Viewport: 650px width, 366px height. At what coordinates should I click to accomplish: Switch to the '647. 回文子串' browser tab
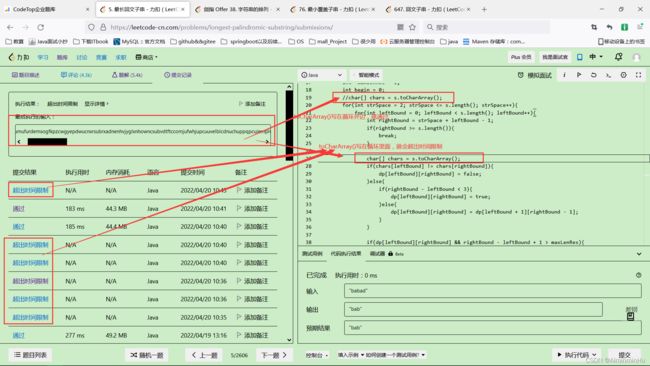click(428, 9)
